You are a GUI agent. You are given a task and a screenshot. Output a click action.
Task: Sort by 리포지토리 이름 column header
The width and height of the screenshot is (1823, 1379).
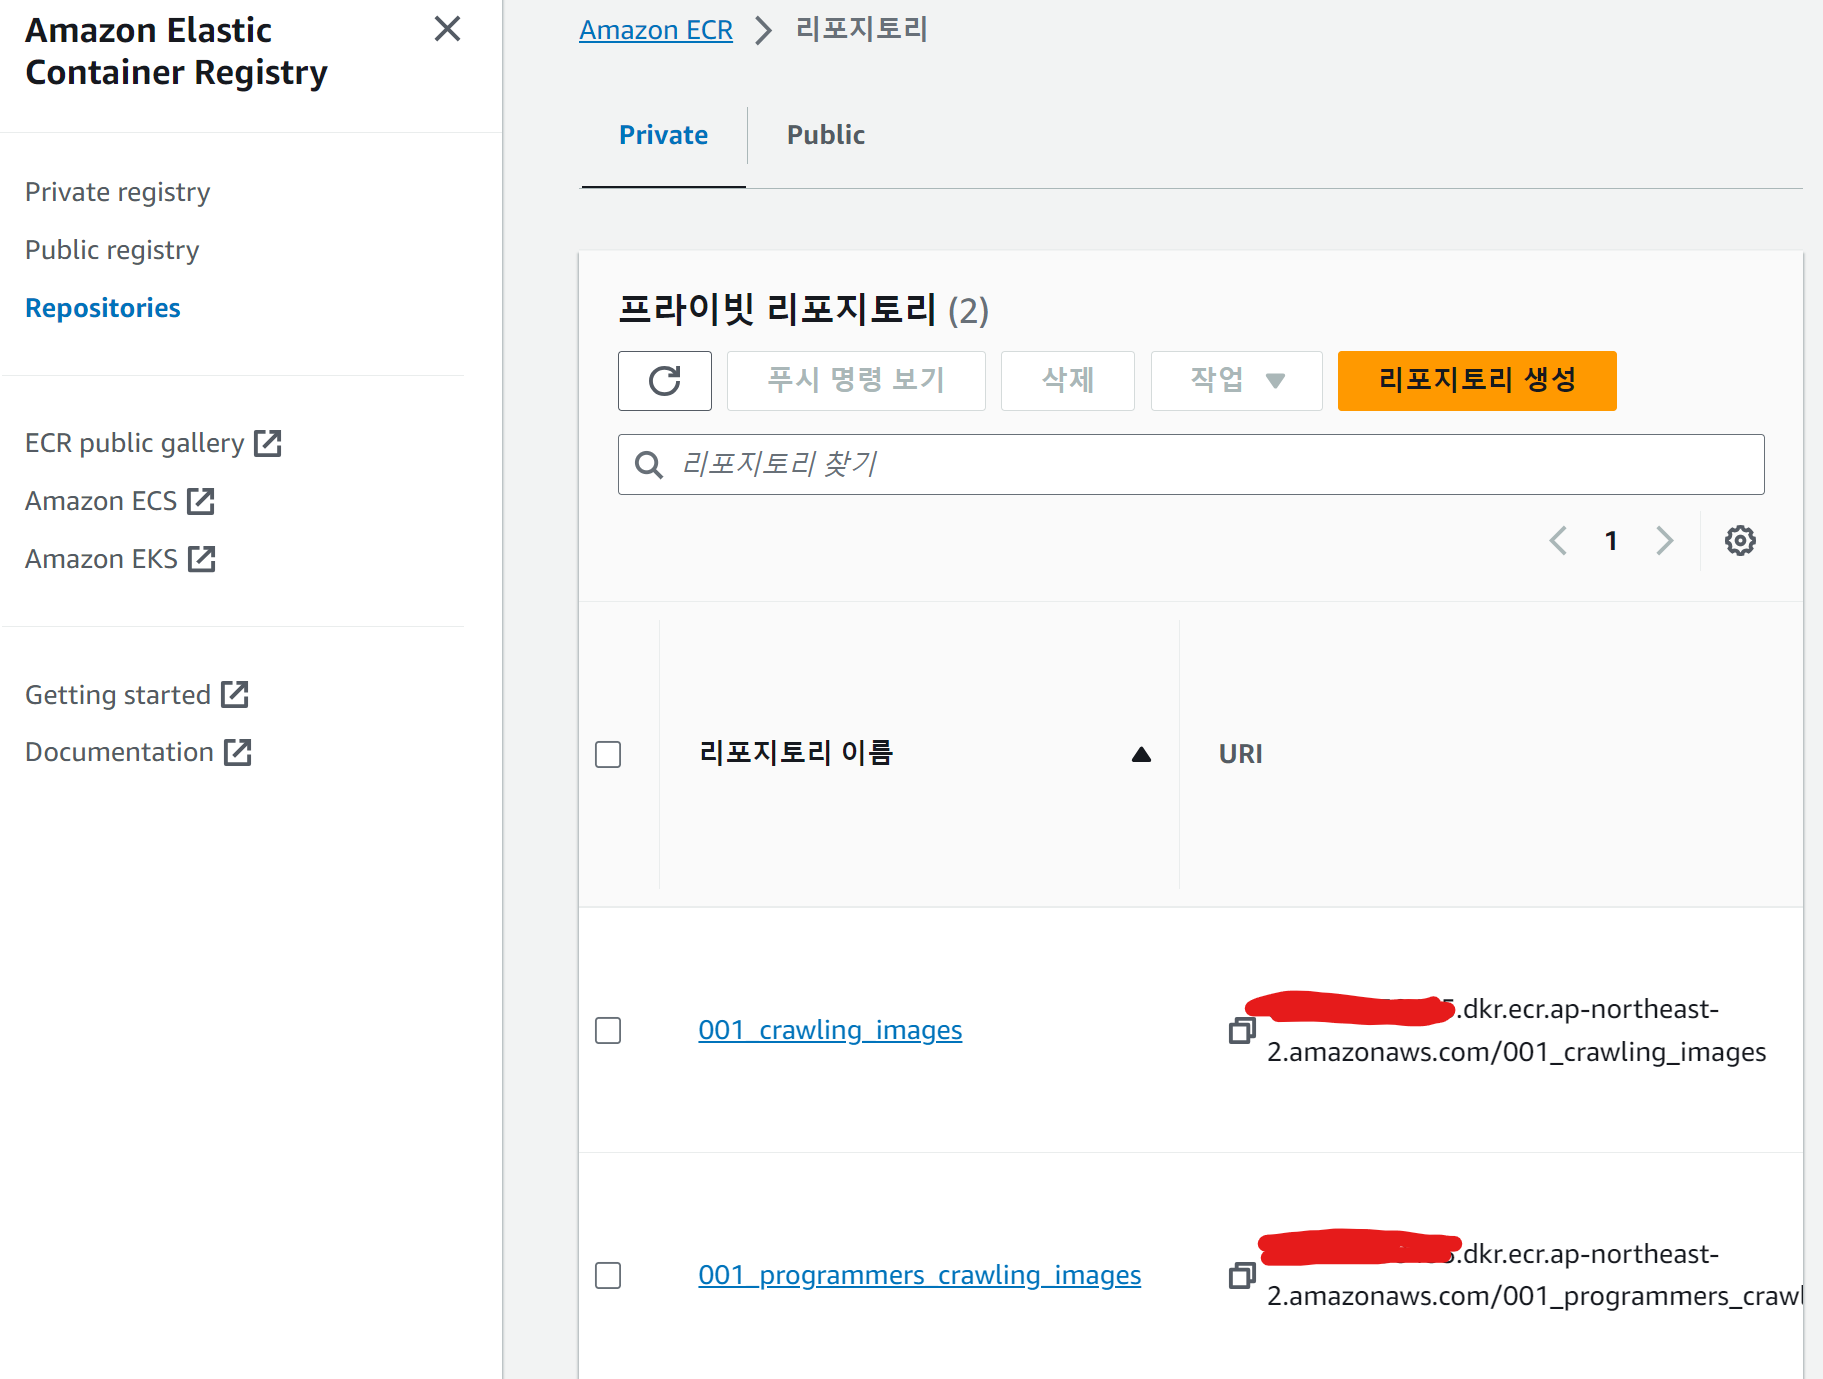pyautogui.click(x=796, y=753)
